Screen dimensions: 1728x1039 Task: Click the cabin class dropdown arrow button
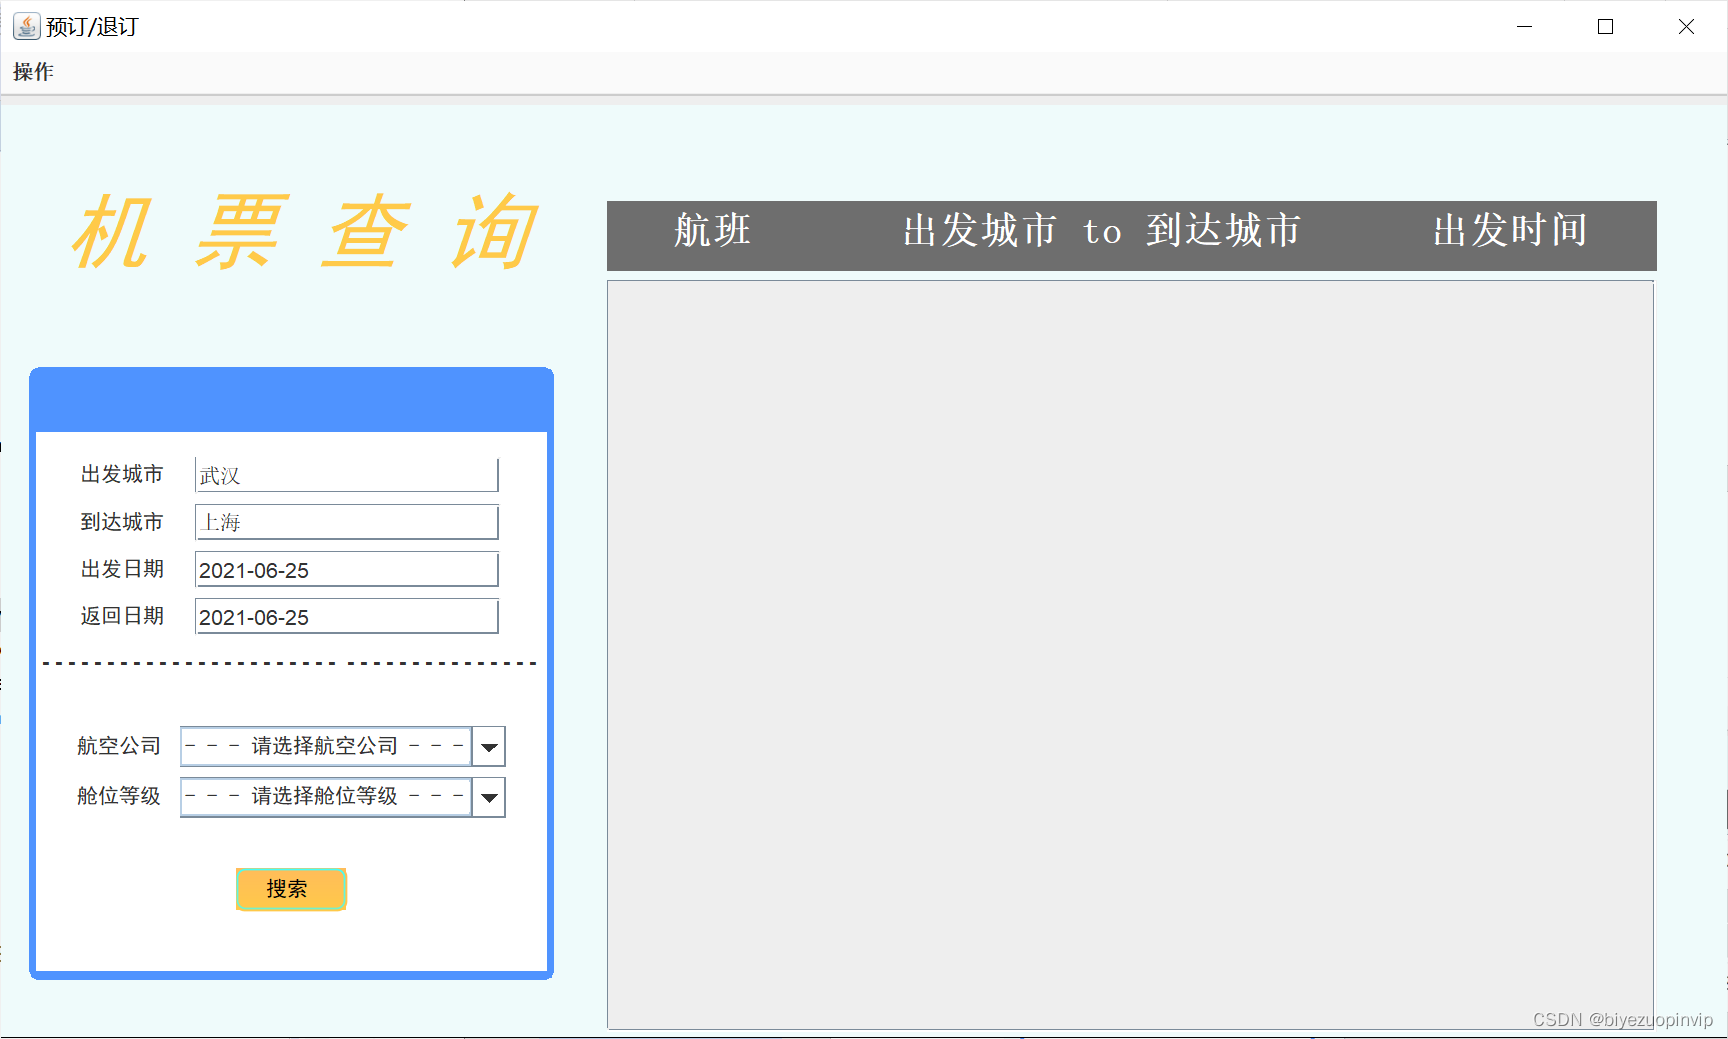coord(488,797)
